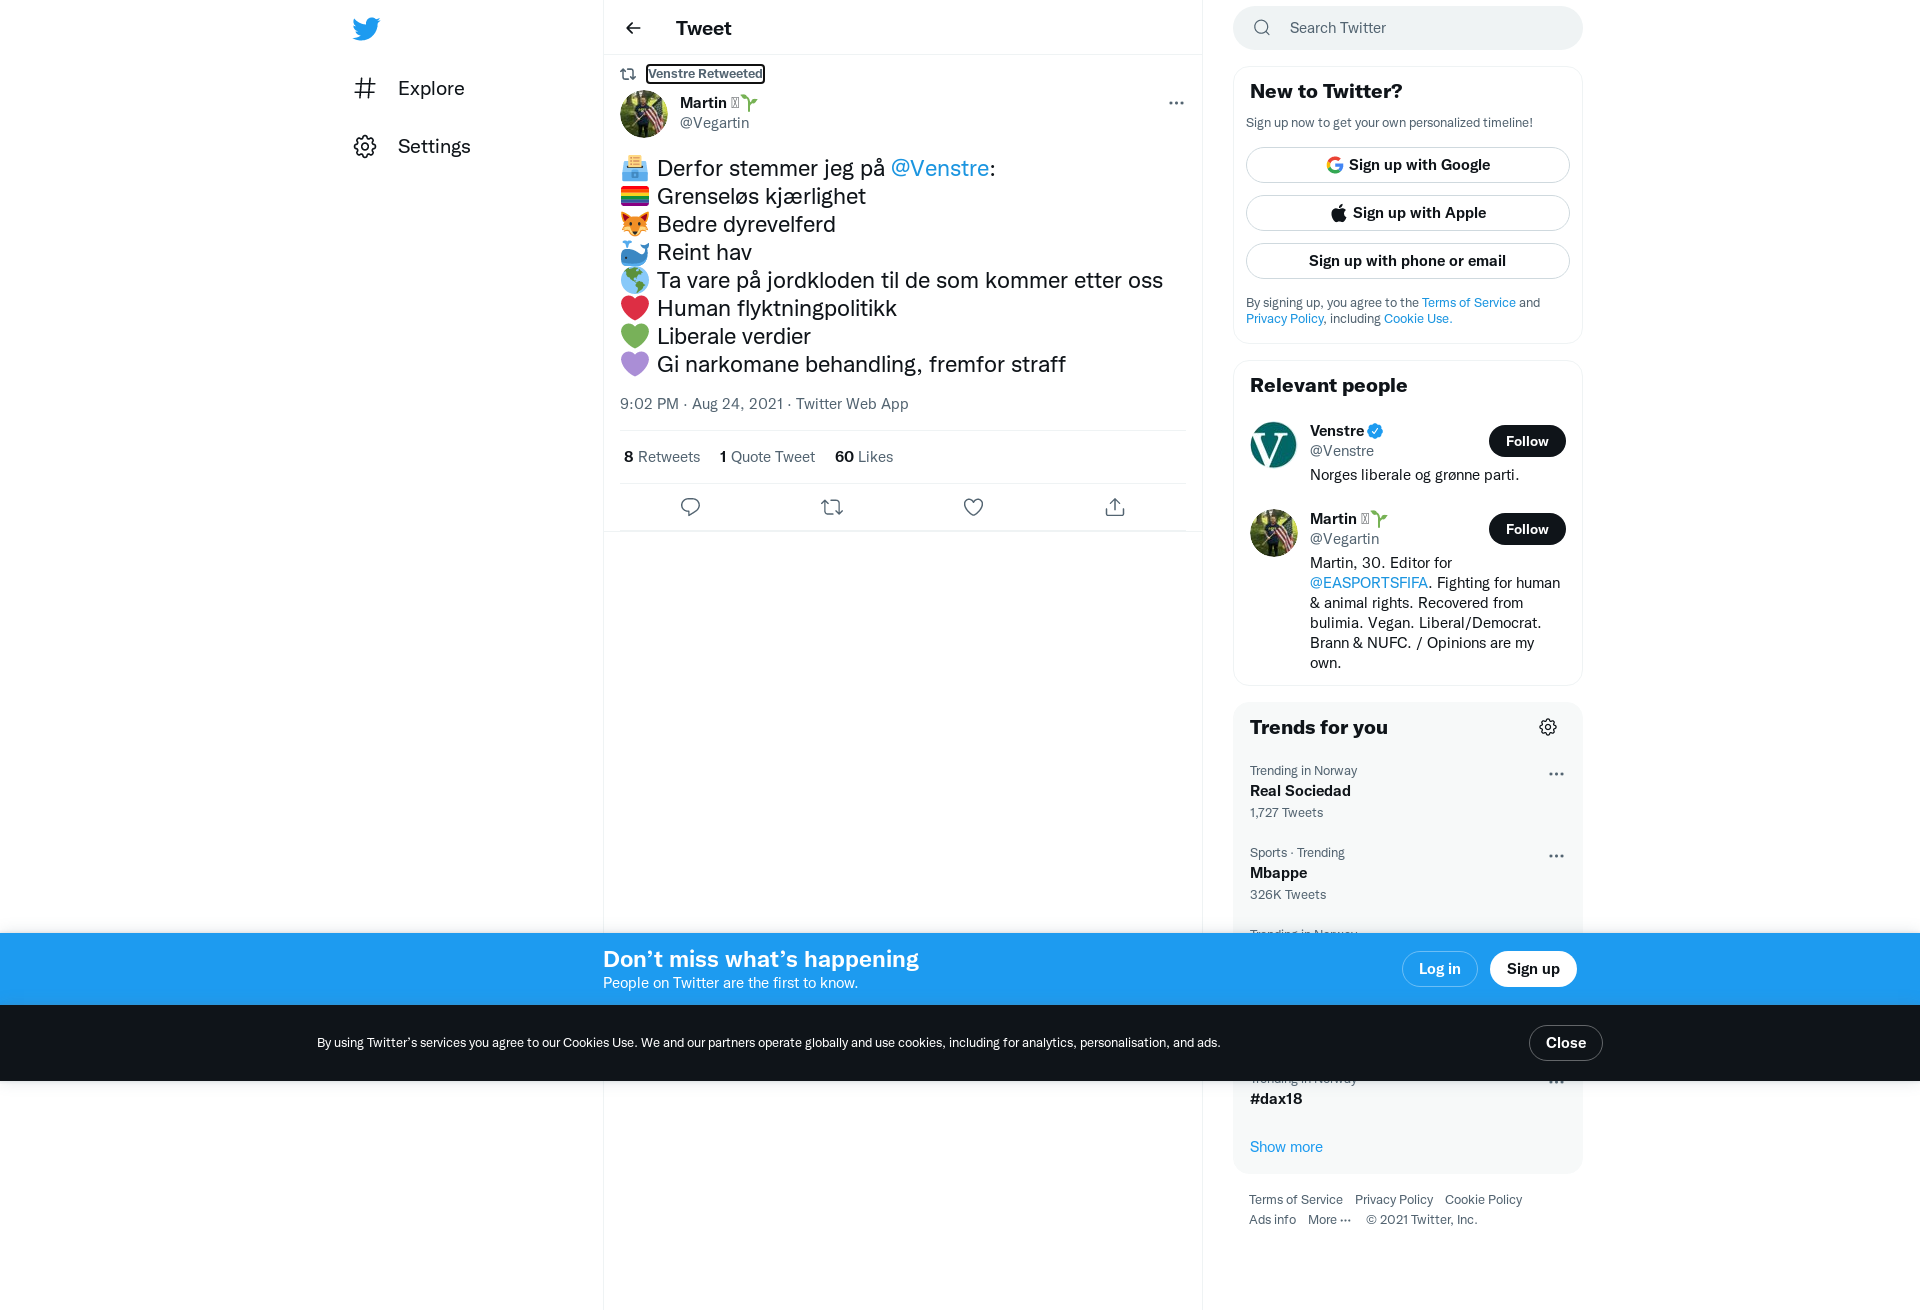
Task: Expand options for Real Sociedad trend
Action: tap(1556, 774)
